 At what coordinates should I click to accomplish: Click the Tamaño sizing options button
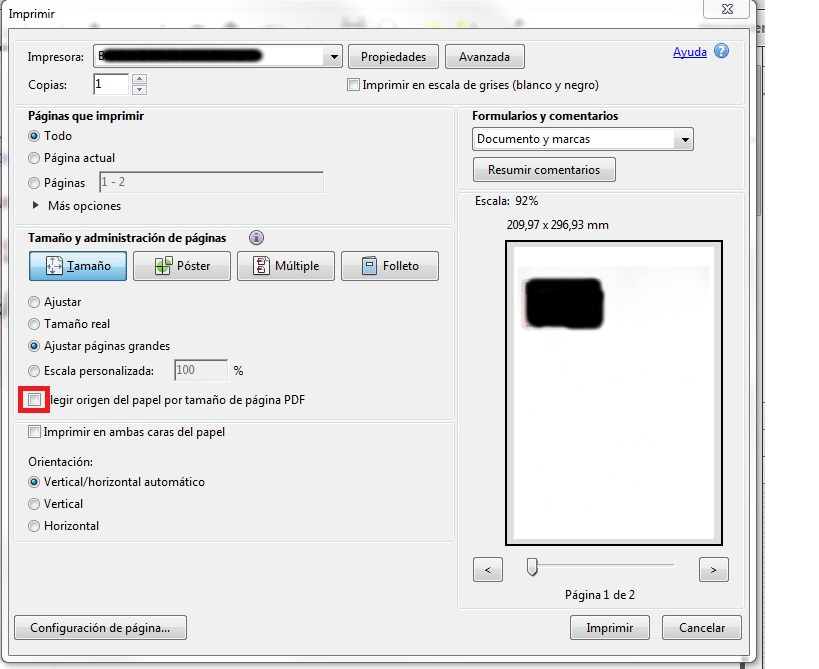[77, 266]
